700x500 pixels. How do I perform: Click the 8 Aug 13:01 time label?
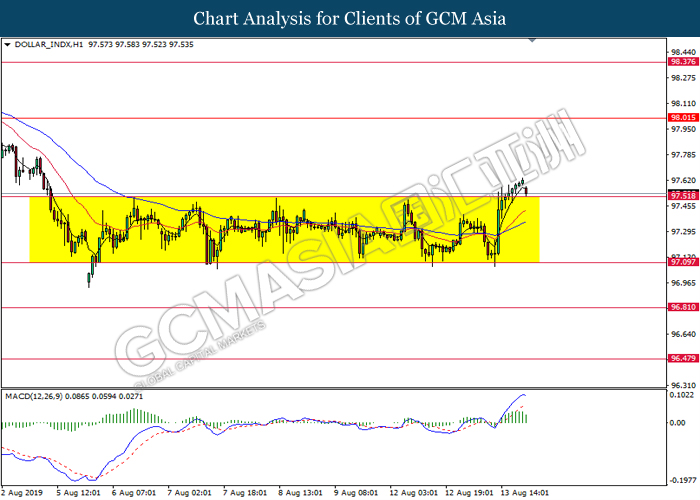point(300,493)
